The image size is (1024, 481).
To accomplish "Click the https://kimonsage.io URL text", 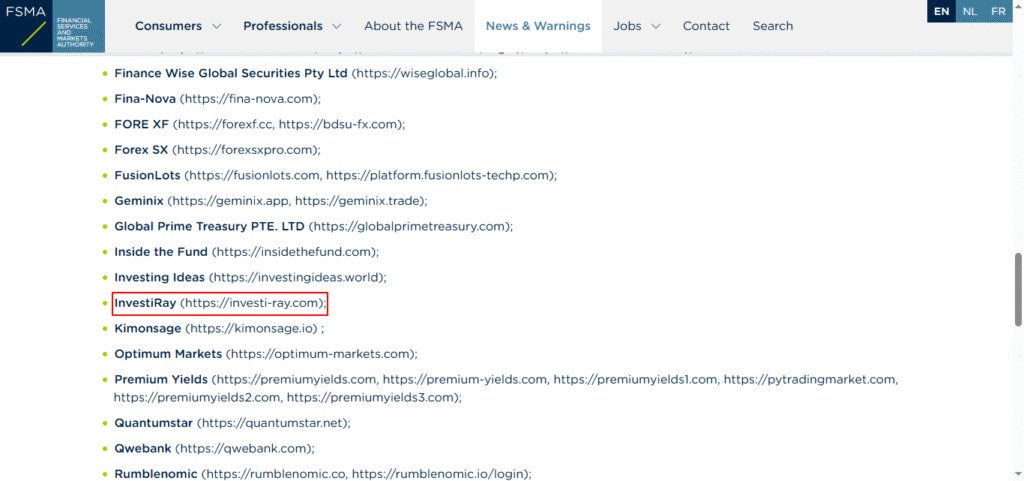I will pyautogui.click(x=253, y=328).
